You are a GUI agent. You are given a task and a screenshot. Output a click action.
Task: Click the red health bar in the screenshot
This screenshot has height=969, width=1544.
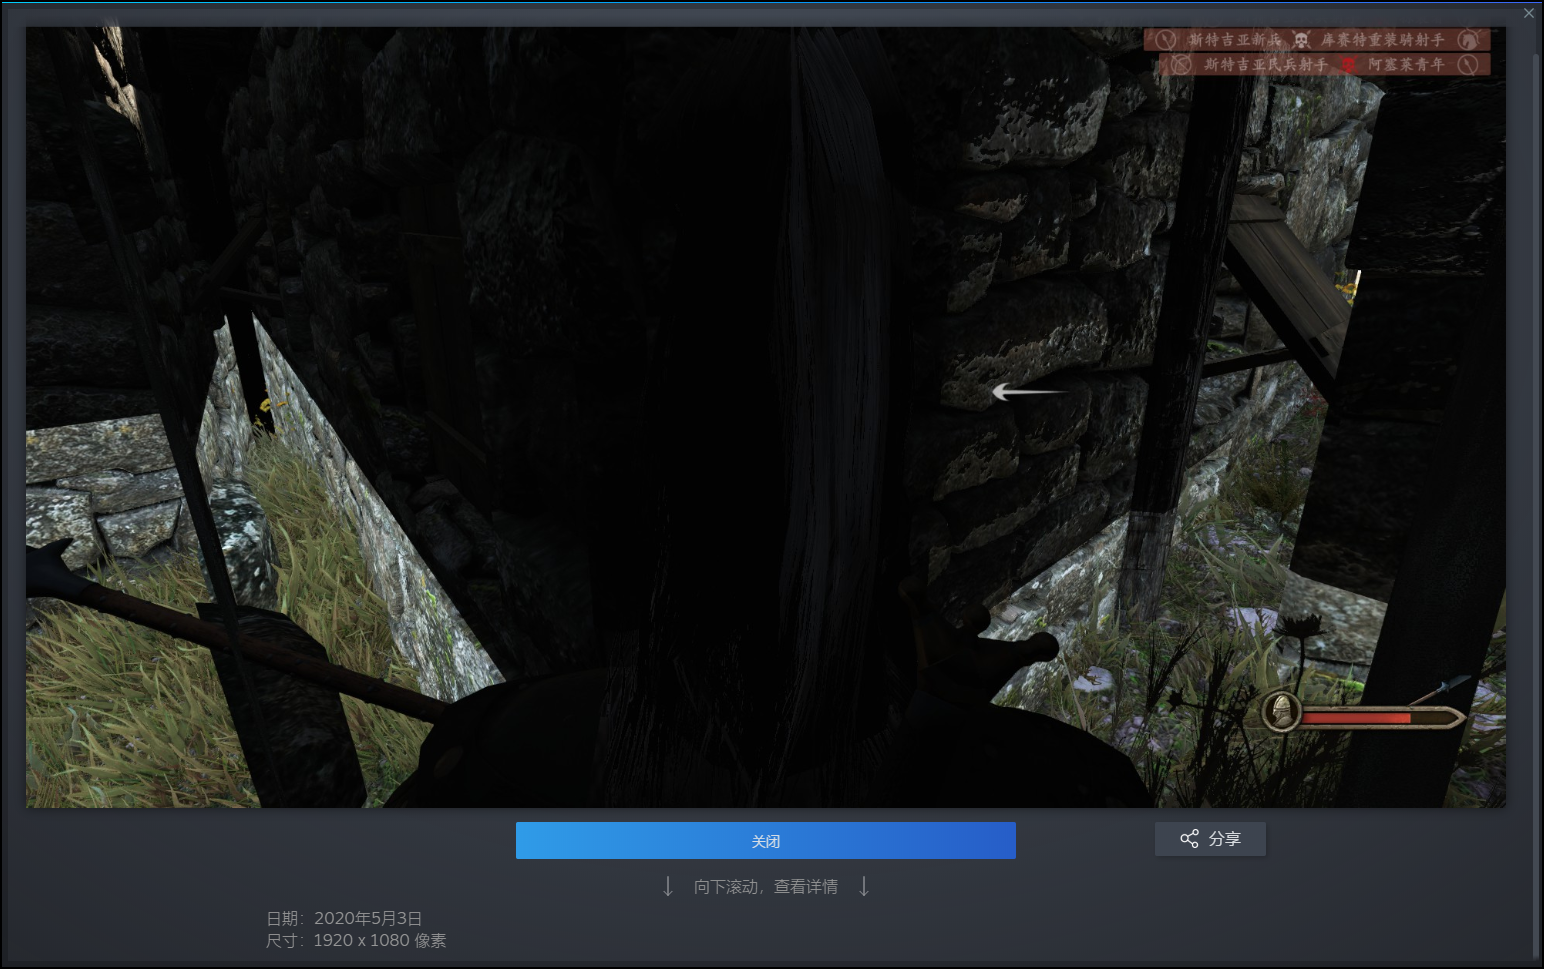(x=1356, y=717)
